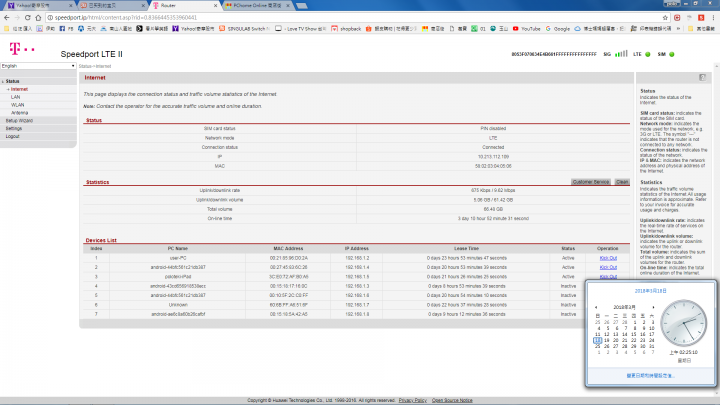Open the Privacy Policy link
Viewport: 720px width, 405px height.
[x=412, y=400]
